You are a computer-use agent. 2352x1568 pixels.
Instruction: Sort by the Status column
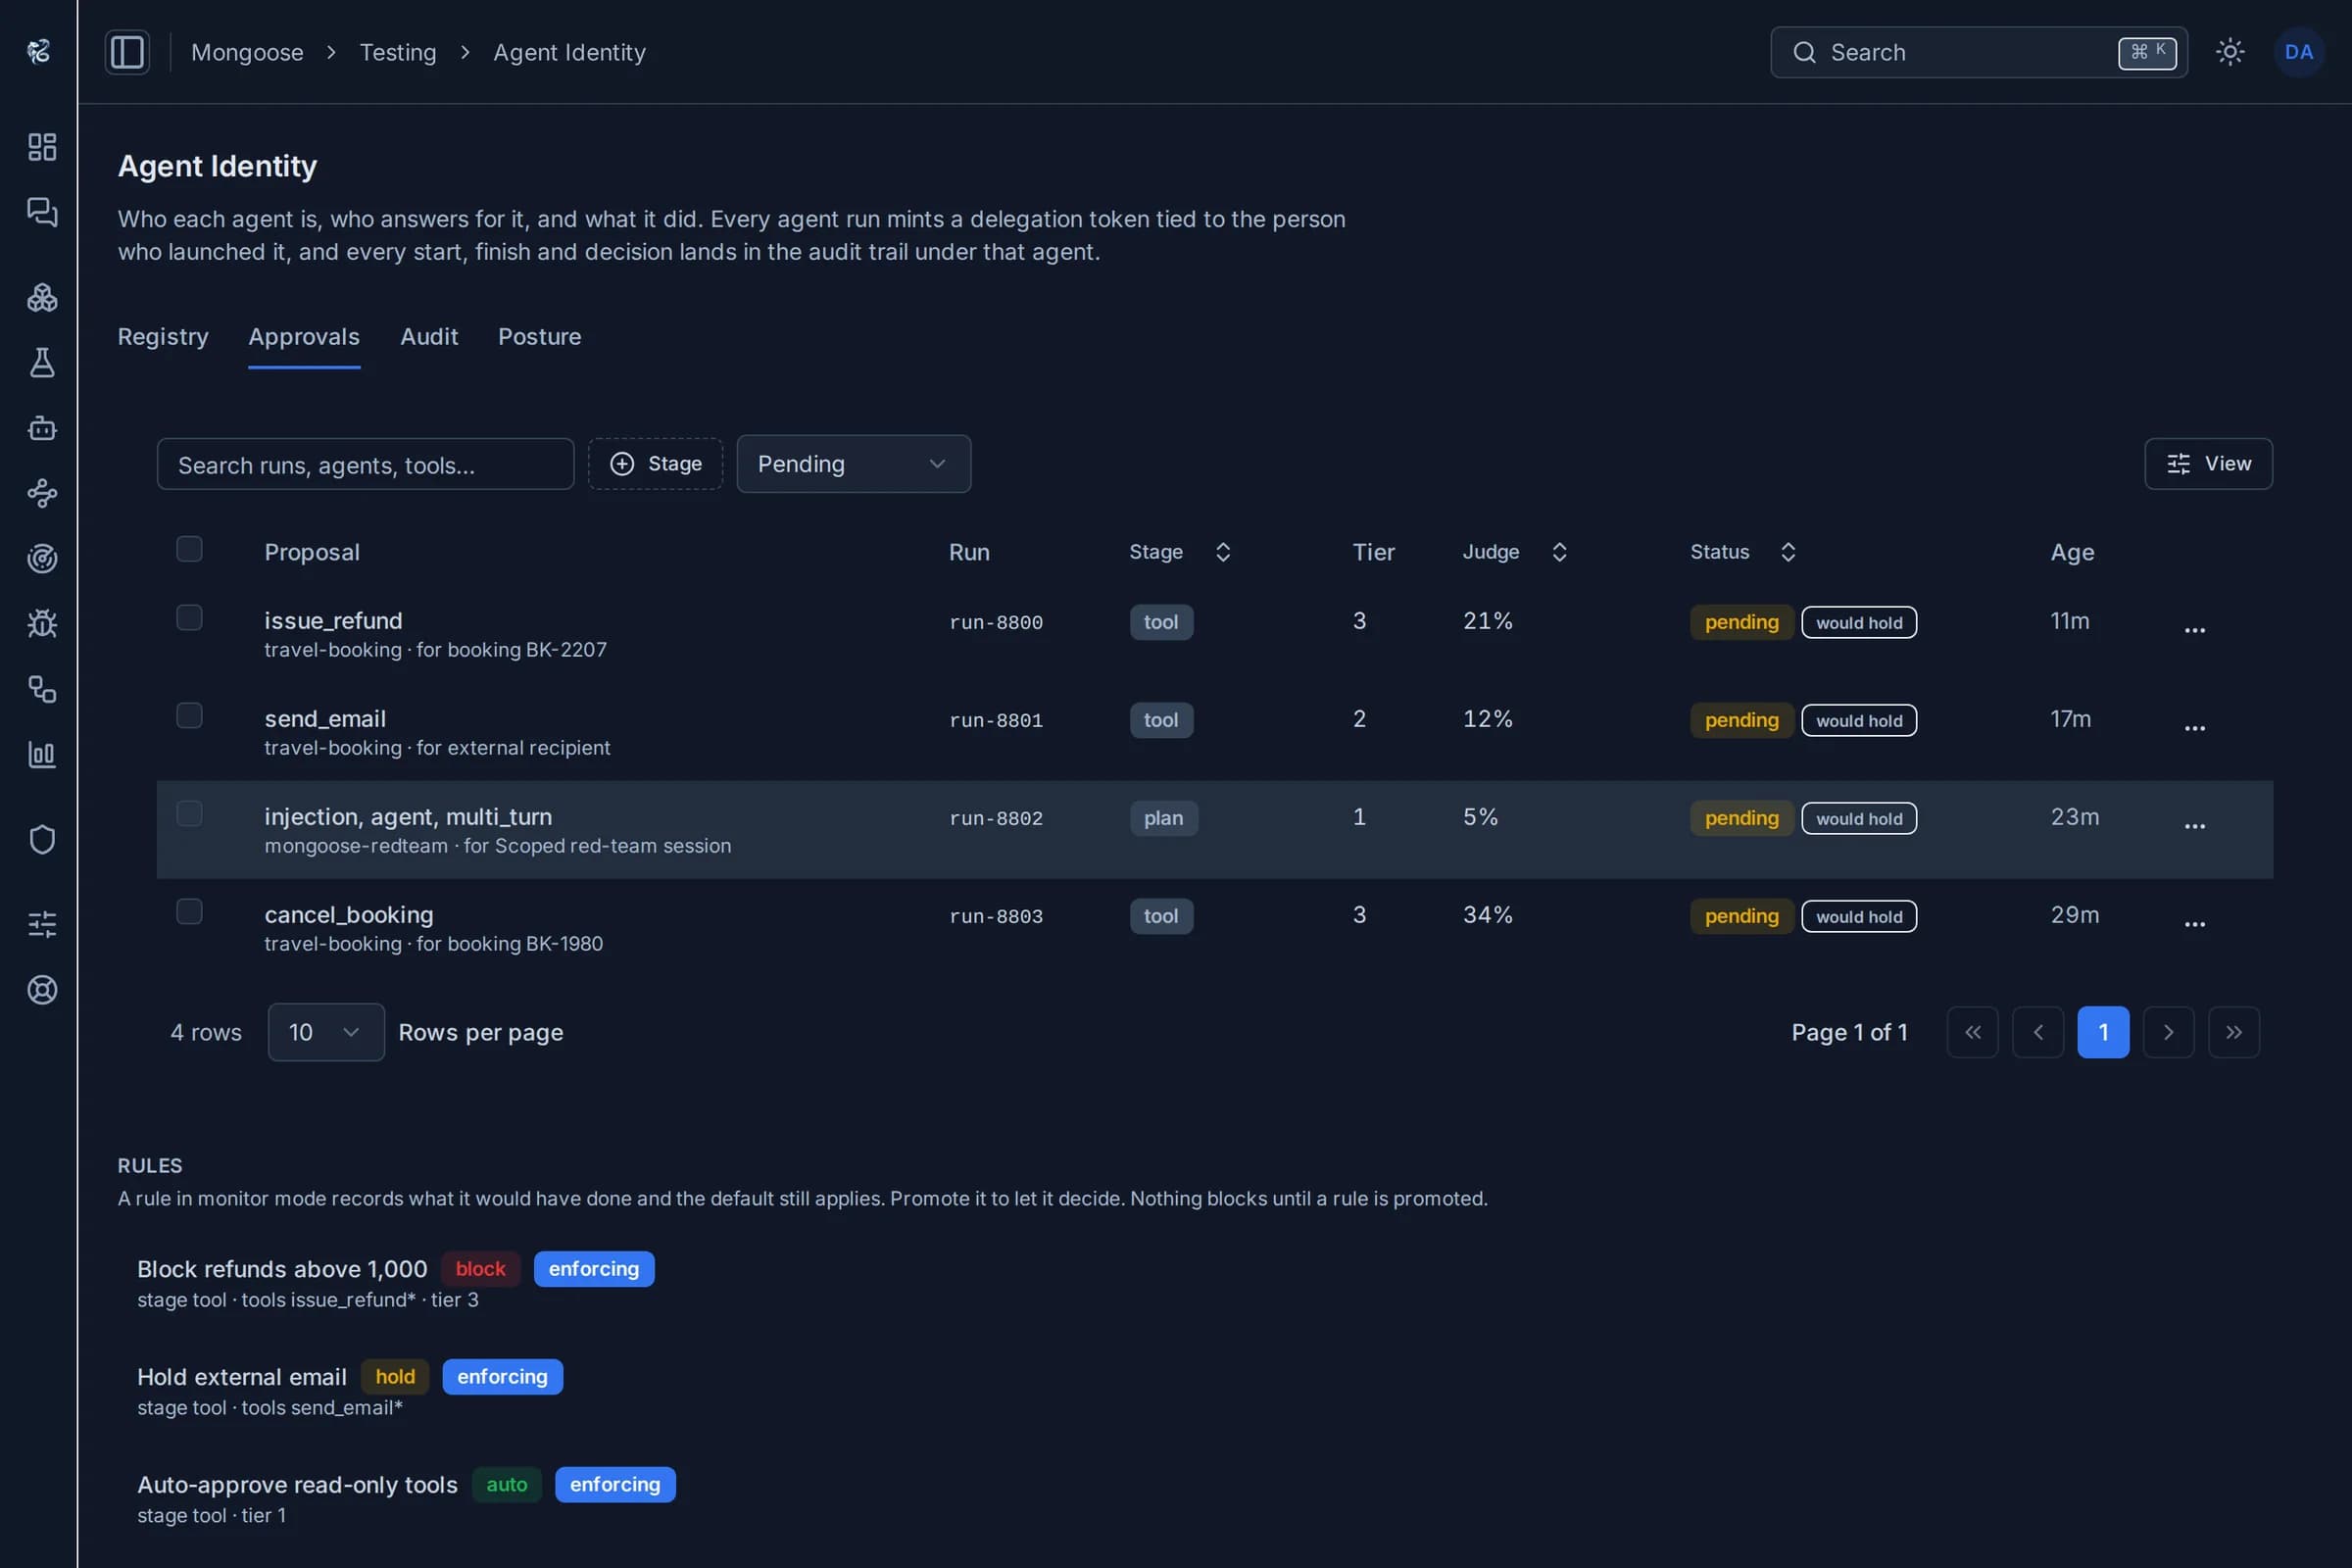(x=1743, y=552)
